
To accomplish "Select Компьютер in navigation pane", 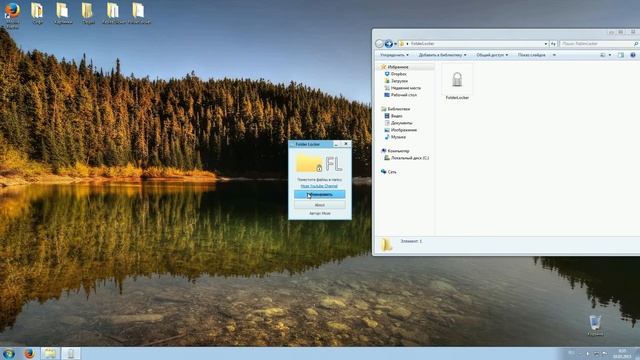I will 398,151.
